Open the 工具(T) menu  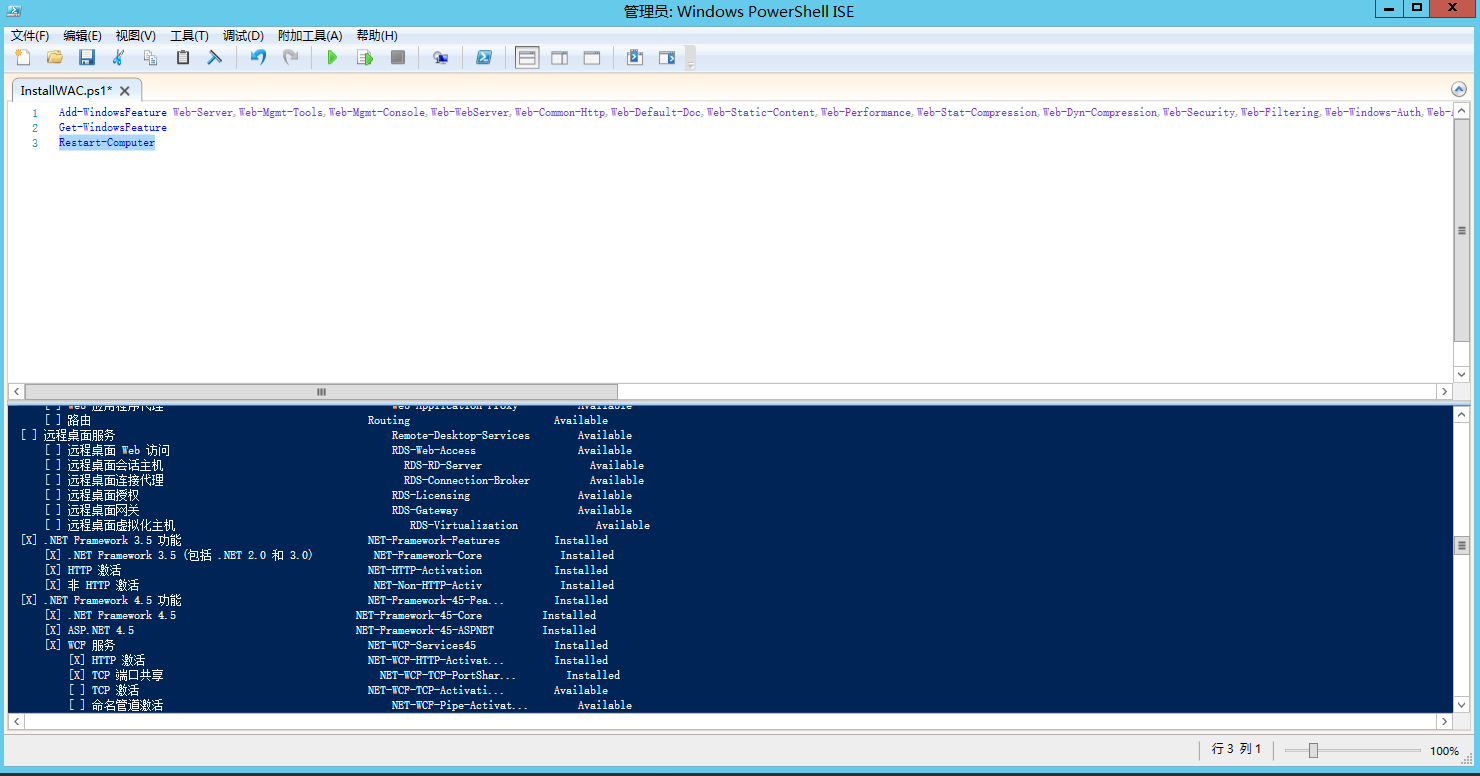(189, 35)
